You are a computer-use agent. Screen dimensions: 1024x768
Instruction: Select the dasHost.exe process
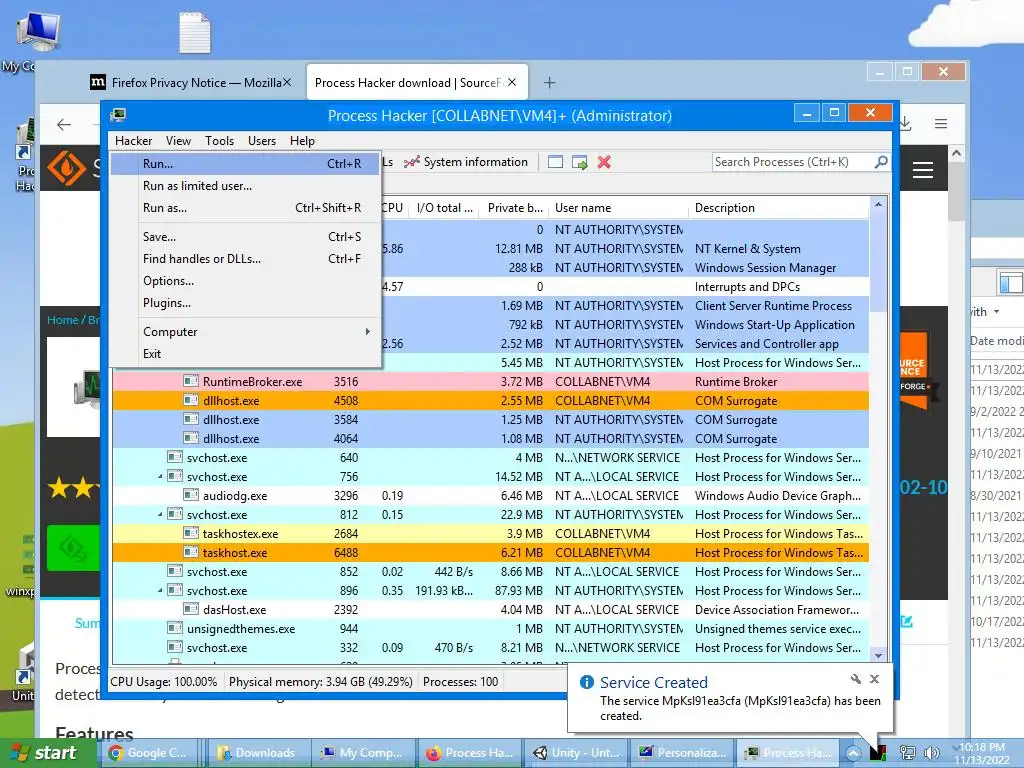tap(490, 609)
